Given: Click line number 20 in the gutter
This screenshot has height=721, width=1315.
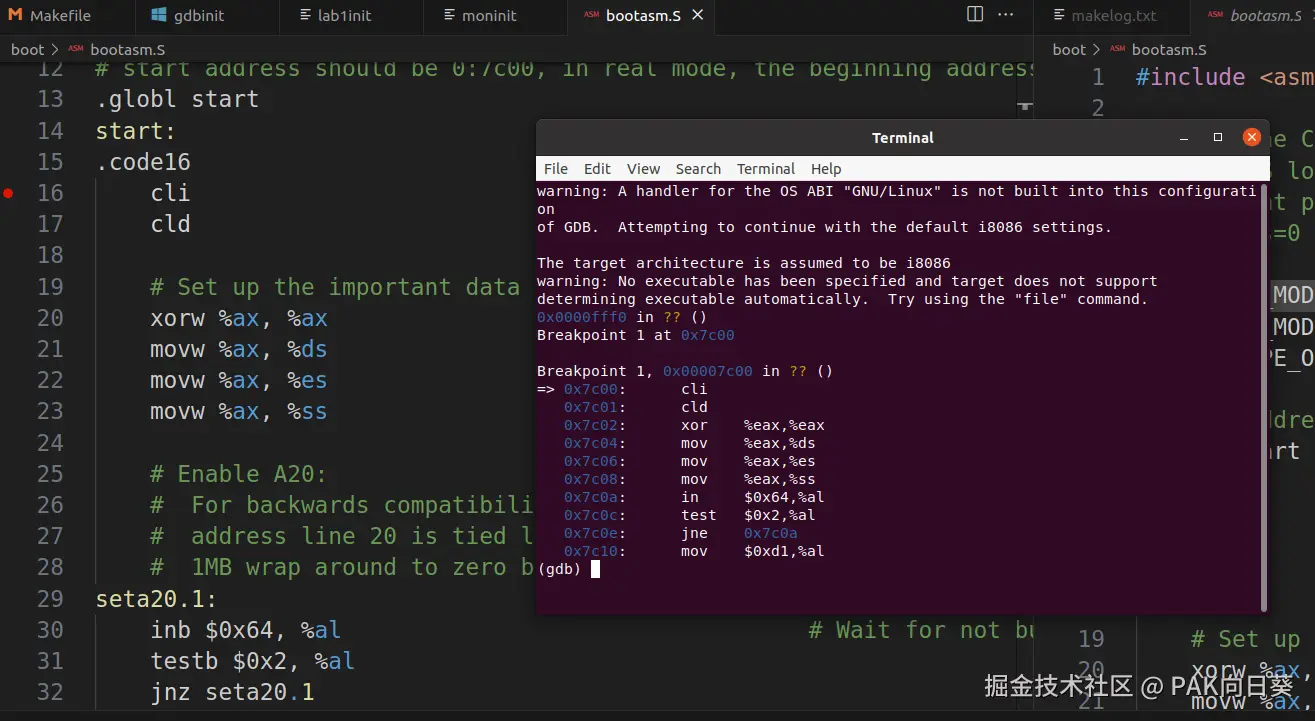Looking at the screenshot, I should tap(50, 318).
